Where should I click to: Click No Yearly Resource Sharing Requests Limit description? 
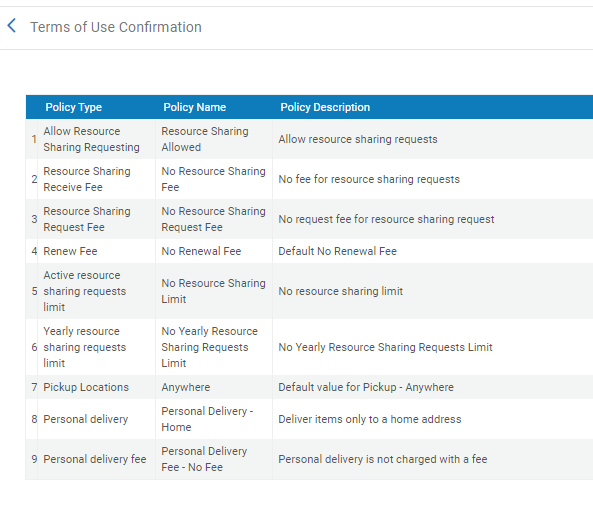(x=385, y=347)
